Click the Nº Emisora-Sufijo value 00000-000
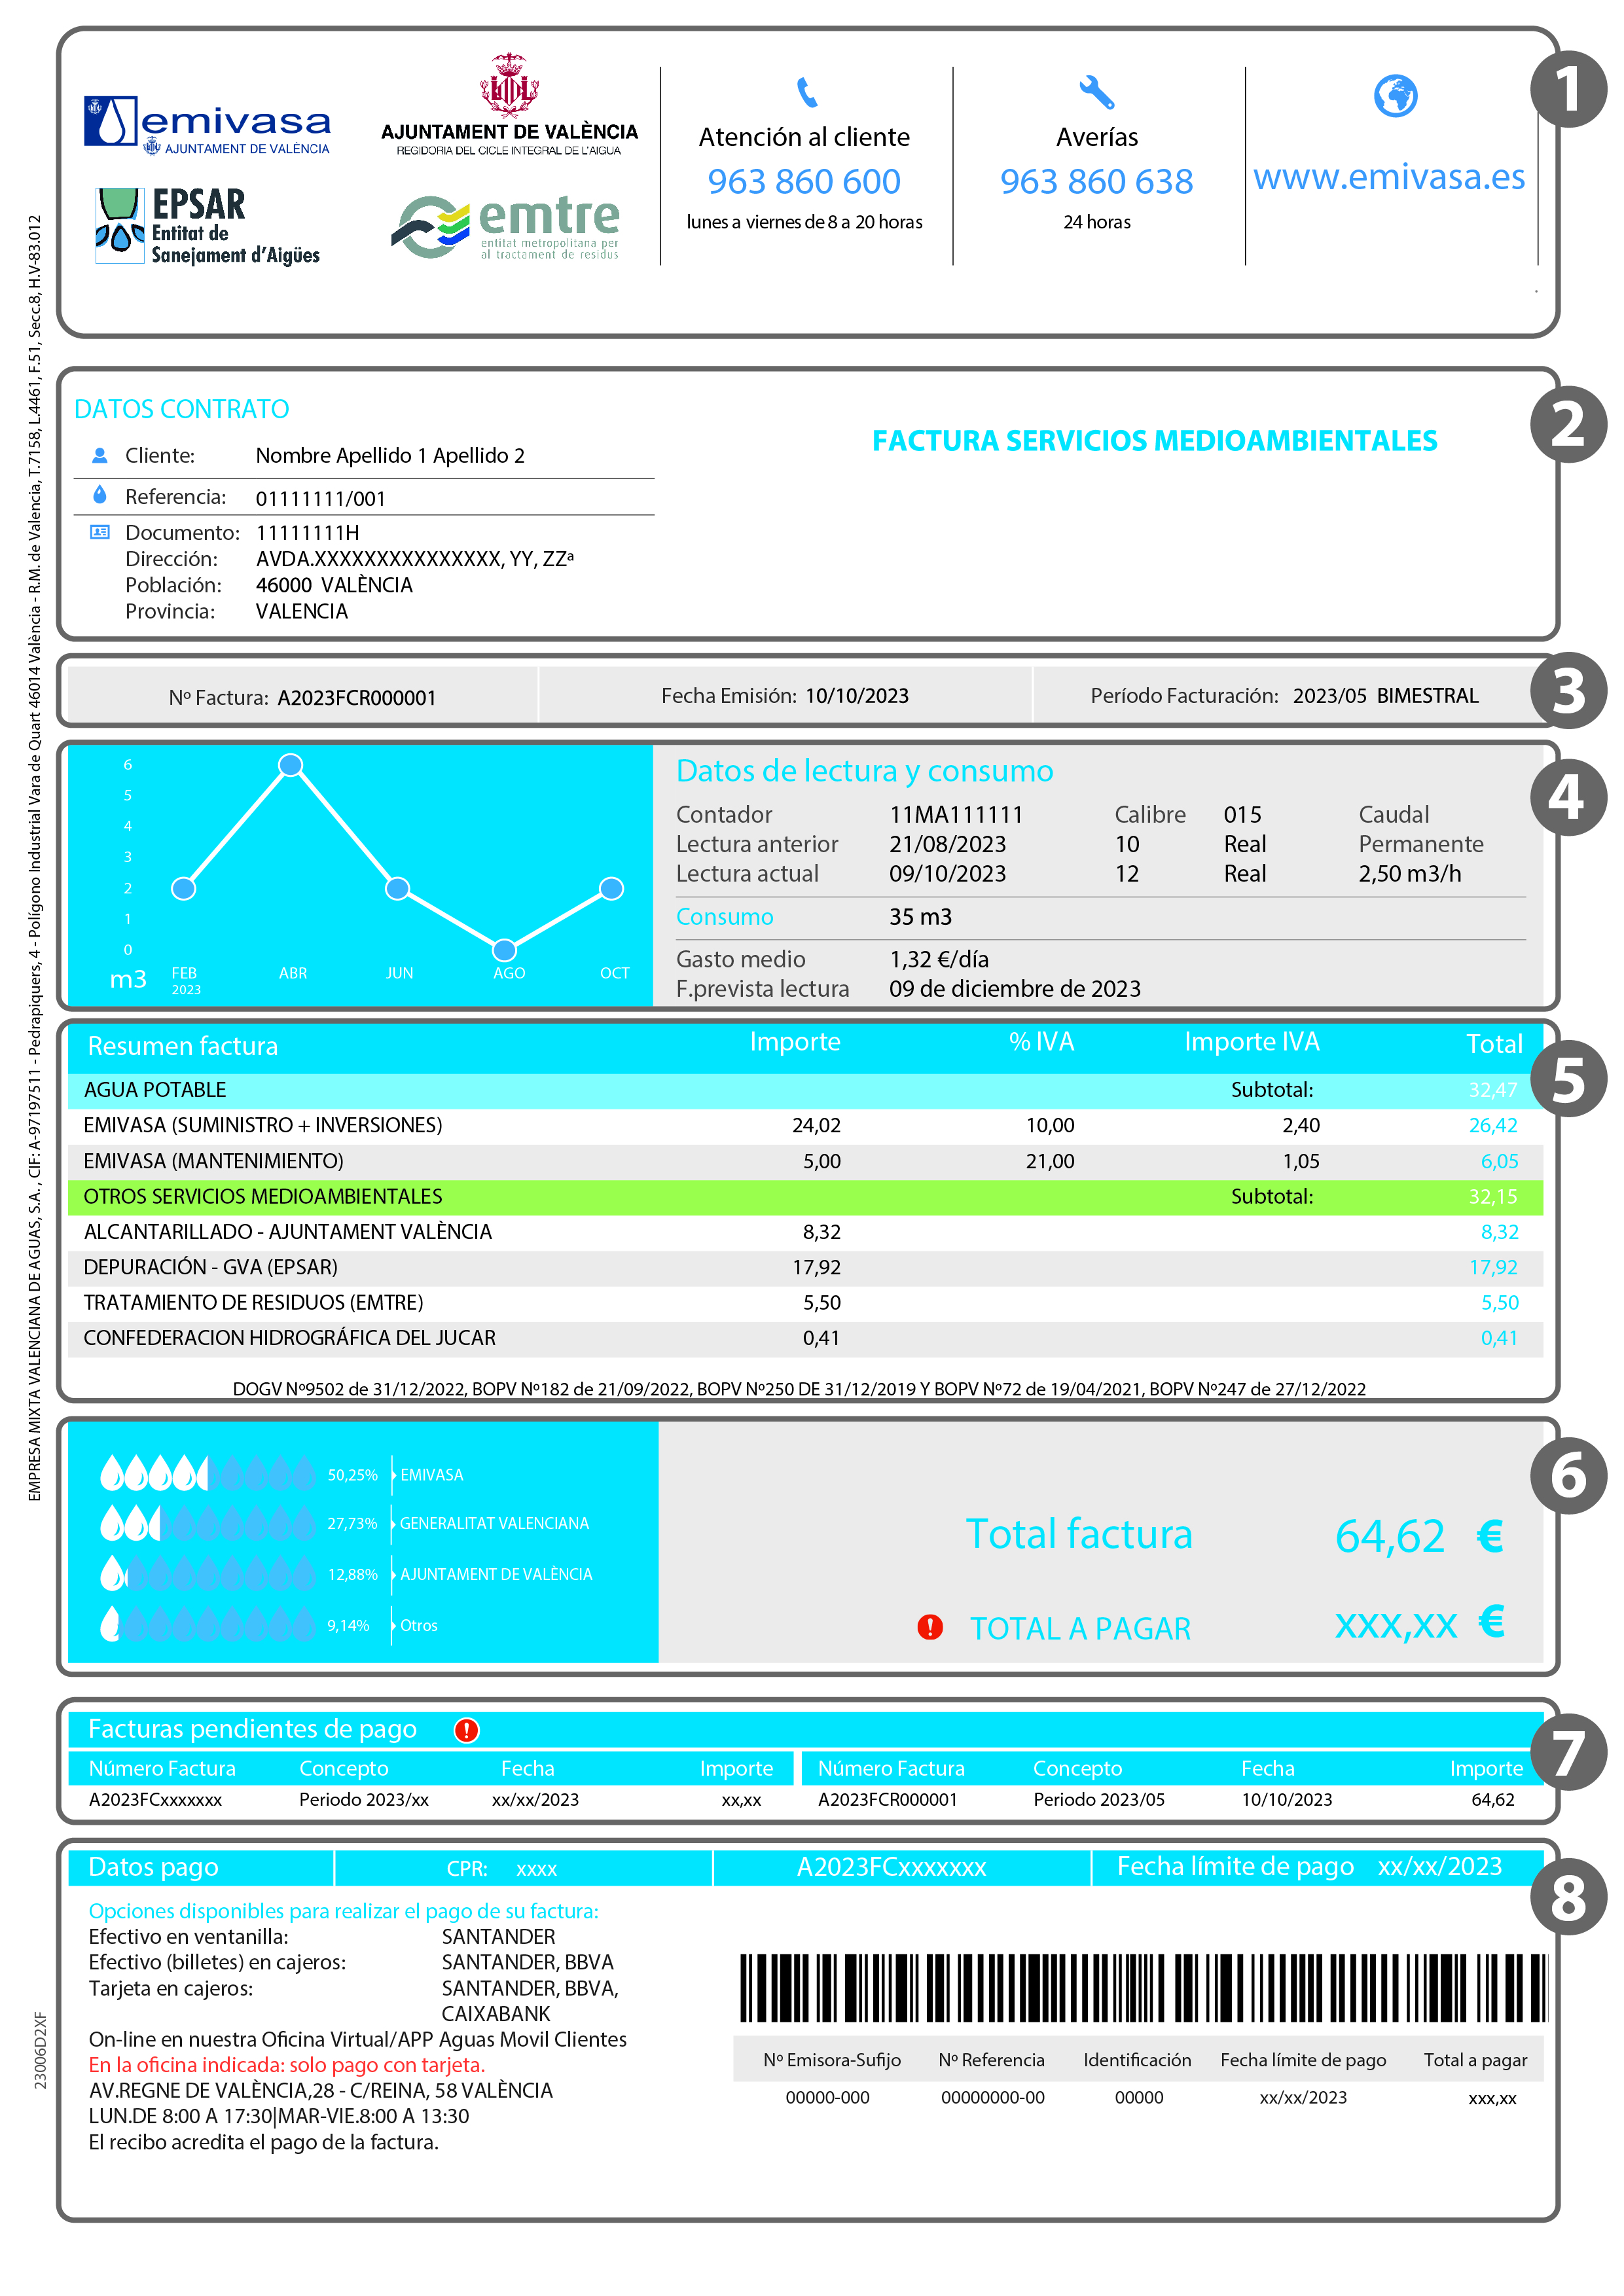Screen dimensions: 1624x2296 tap(827, 2098)
